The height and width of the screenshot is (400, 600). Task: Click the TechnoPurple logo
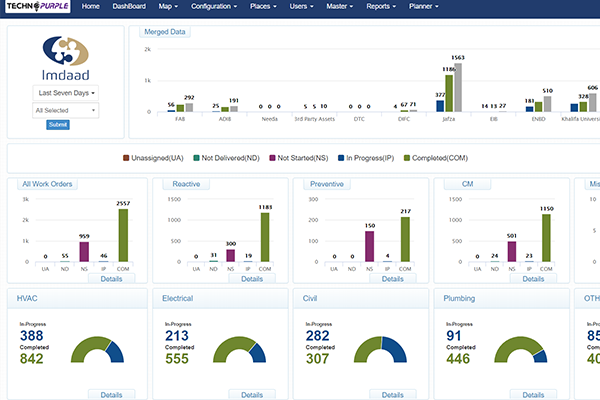point(38,6)
